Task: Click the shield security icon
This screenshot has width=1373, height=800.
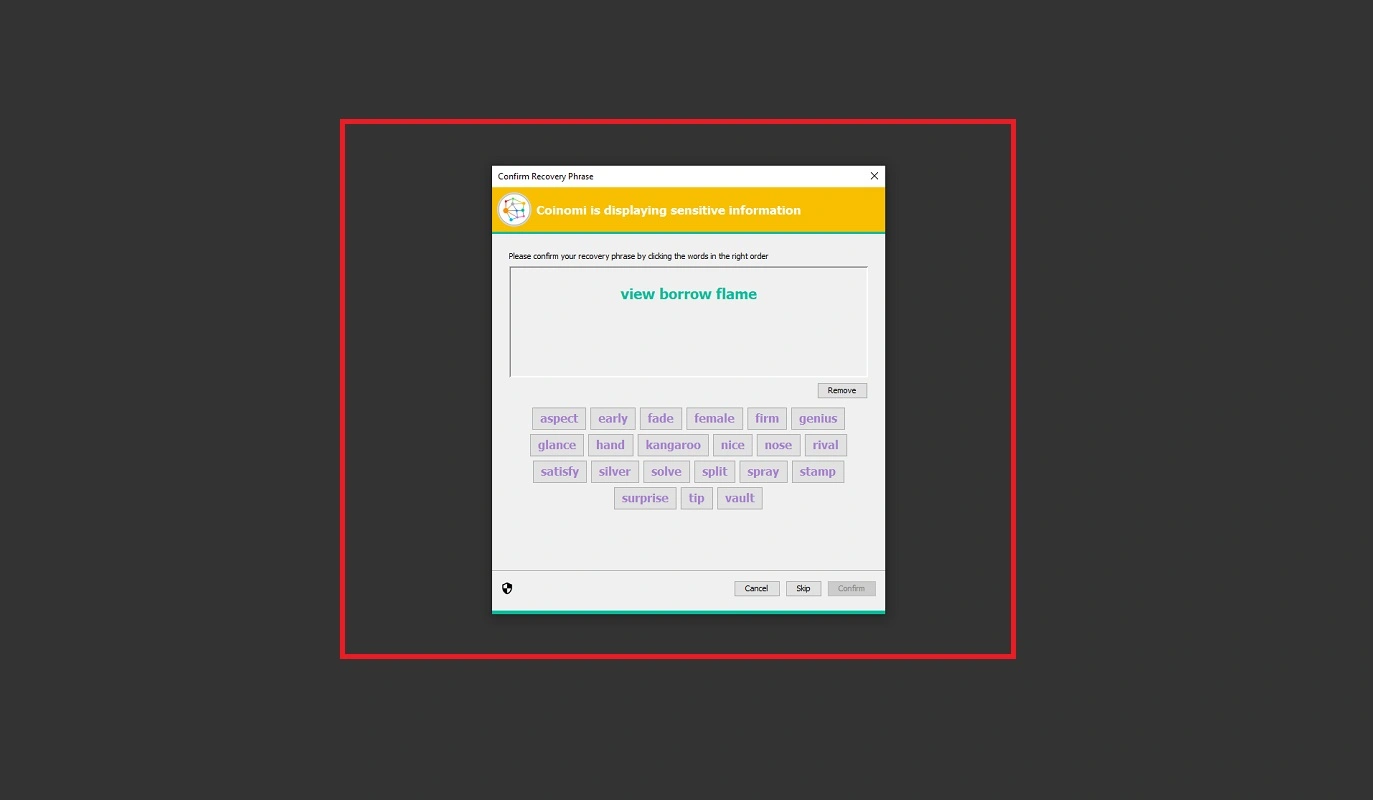Action: click(507, 588)
